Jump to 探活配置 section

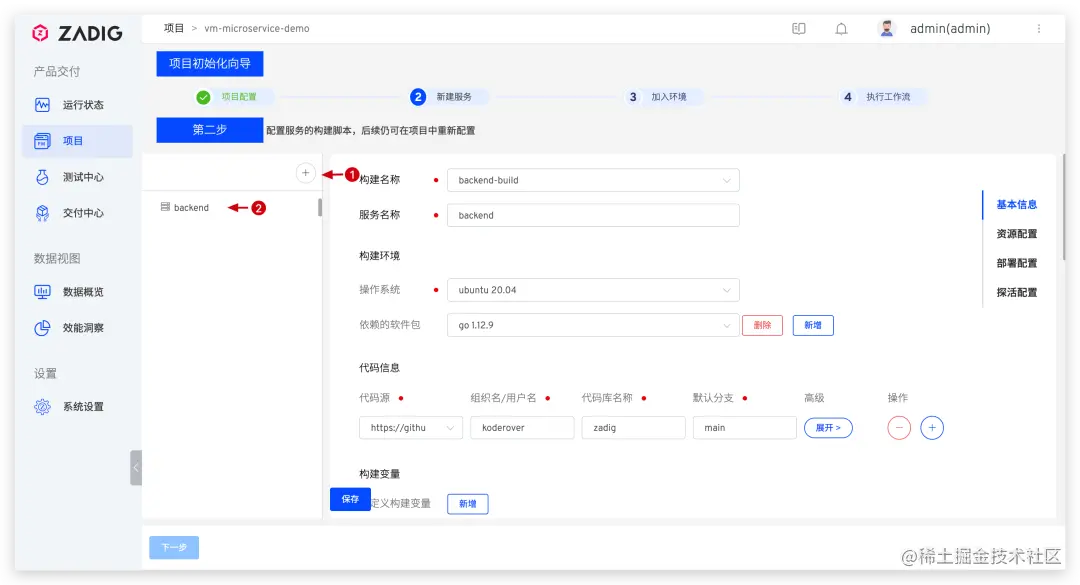1017,292
